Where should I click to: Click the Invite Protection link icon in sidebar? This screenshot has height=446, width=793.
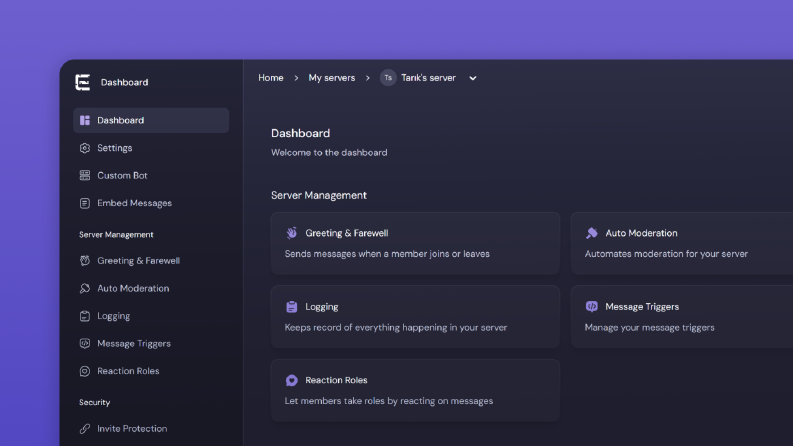coord(85,428)
